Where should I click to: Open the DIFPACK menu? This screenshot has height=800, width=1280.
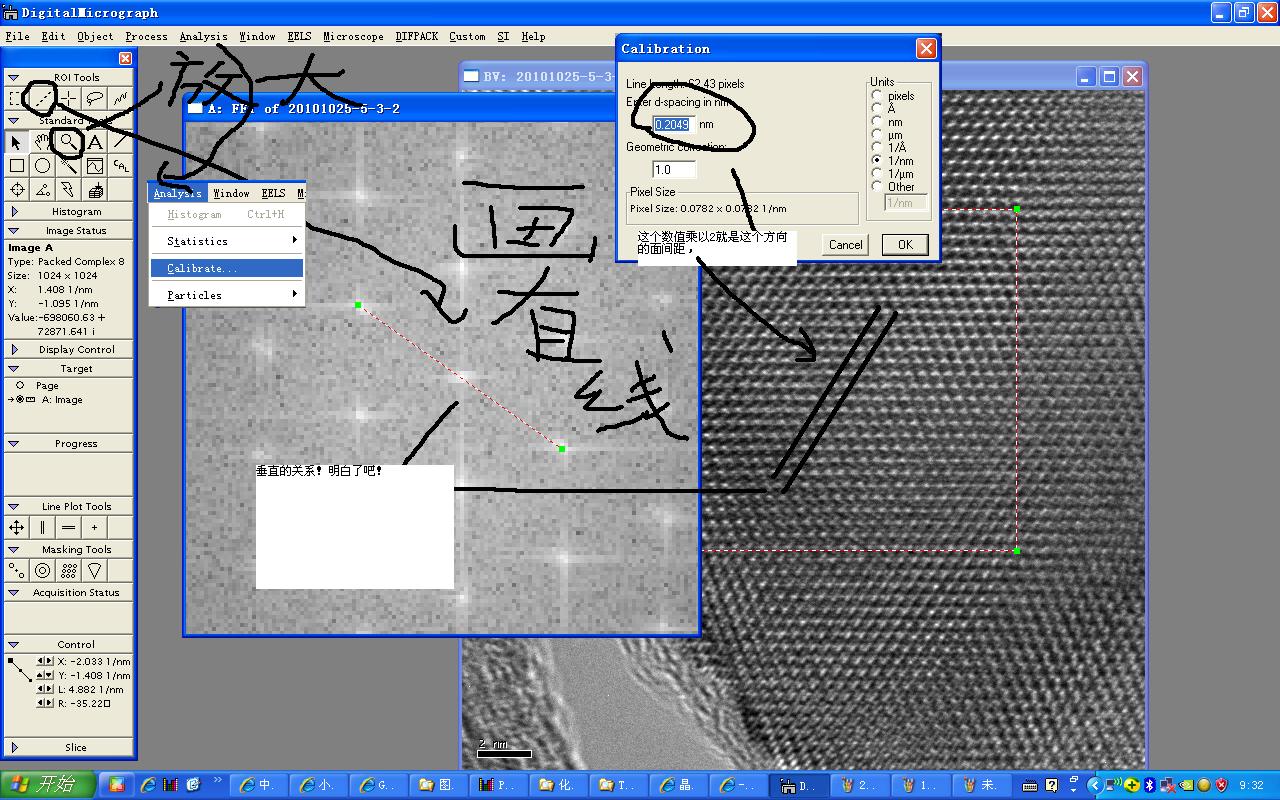point(416,36)
